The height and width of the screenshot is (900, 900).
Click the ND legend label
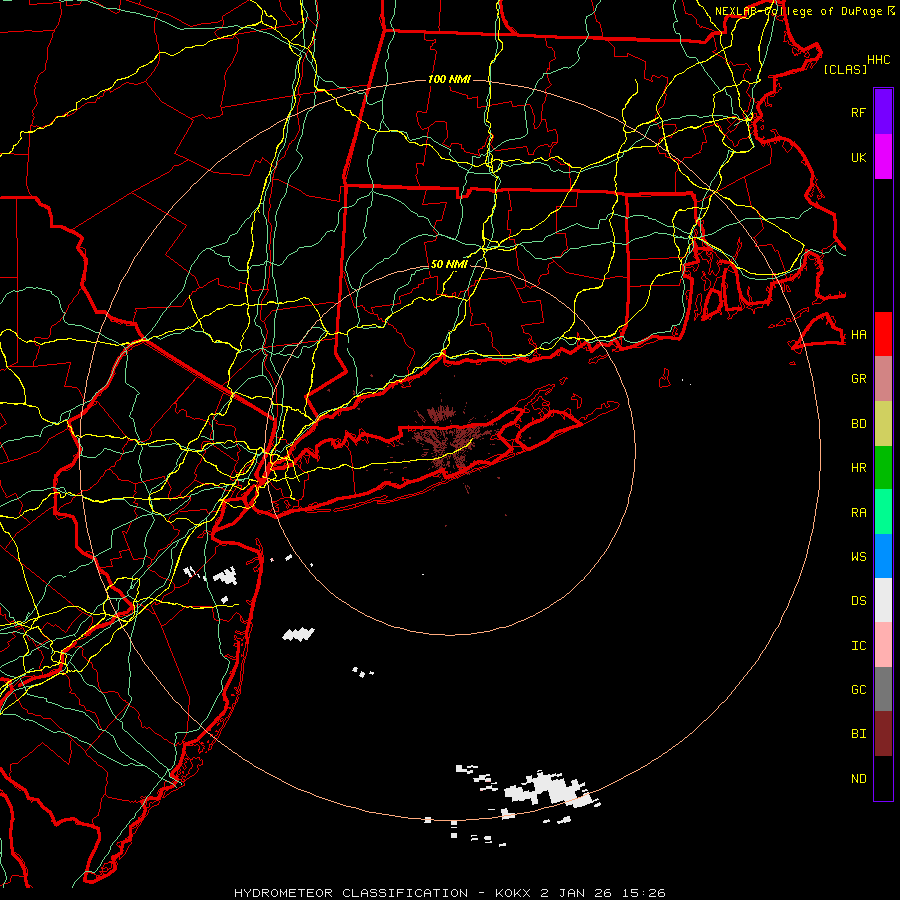click(859, 779)
